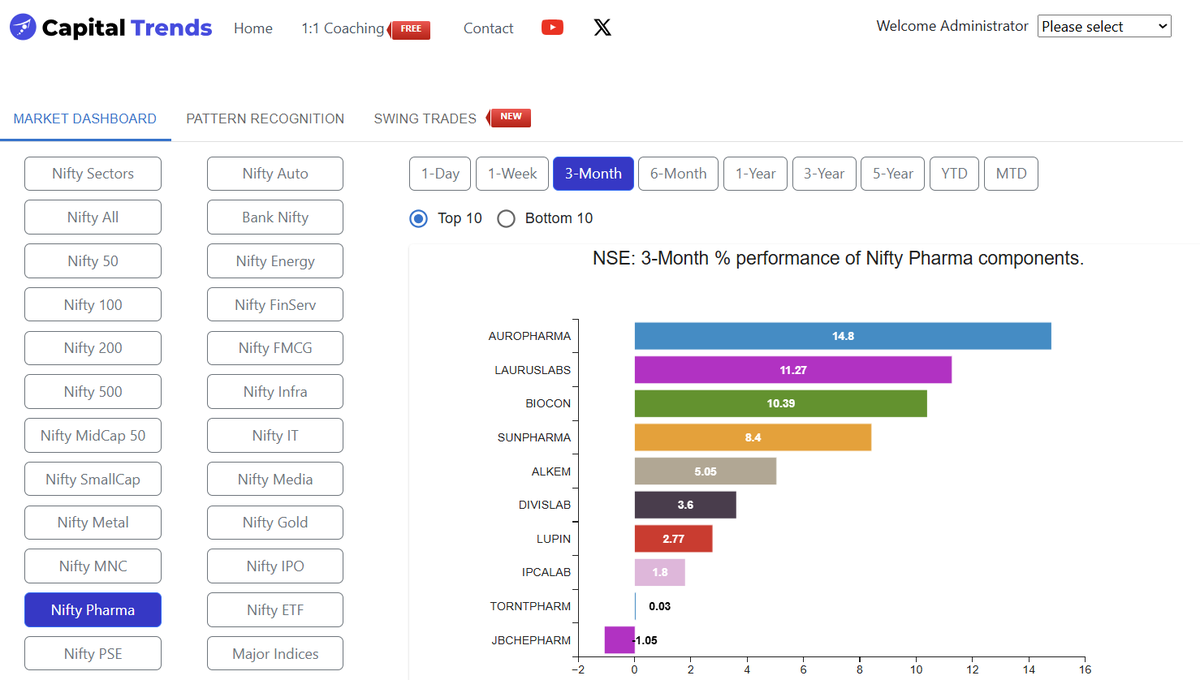Screen dimensions: 1200x680
Task: Navigate to 1:1 Coaching
Action: pos(341,28)
